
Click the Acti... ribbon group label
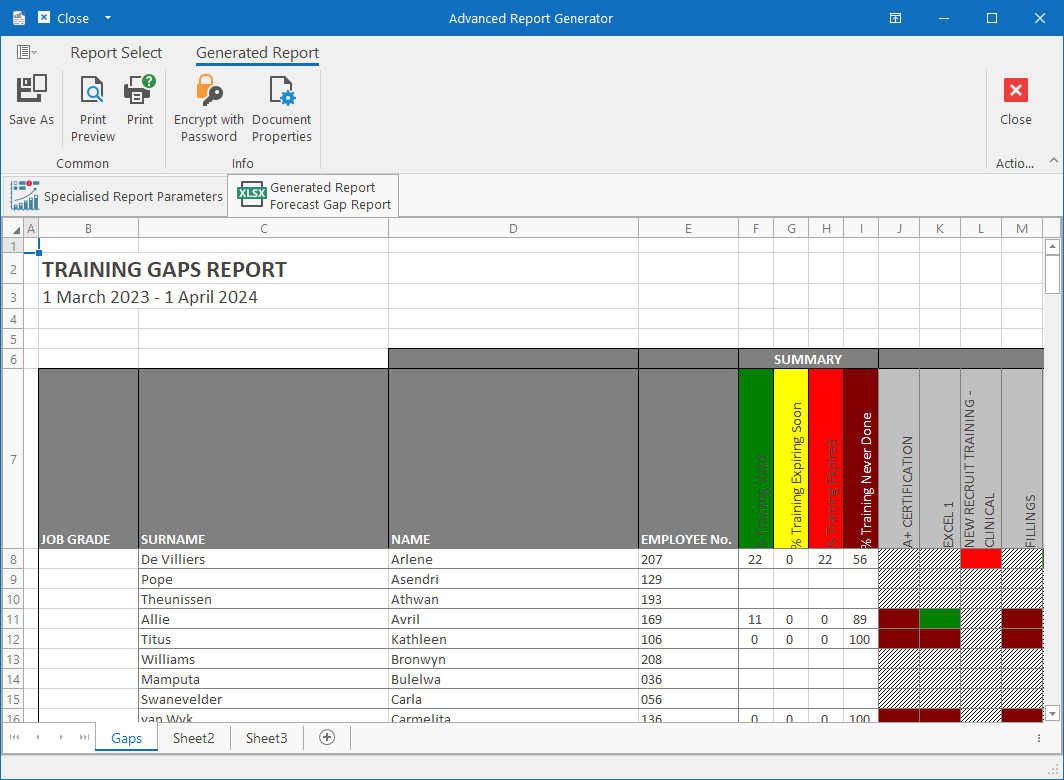pos(1014,164)
